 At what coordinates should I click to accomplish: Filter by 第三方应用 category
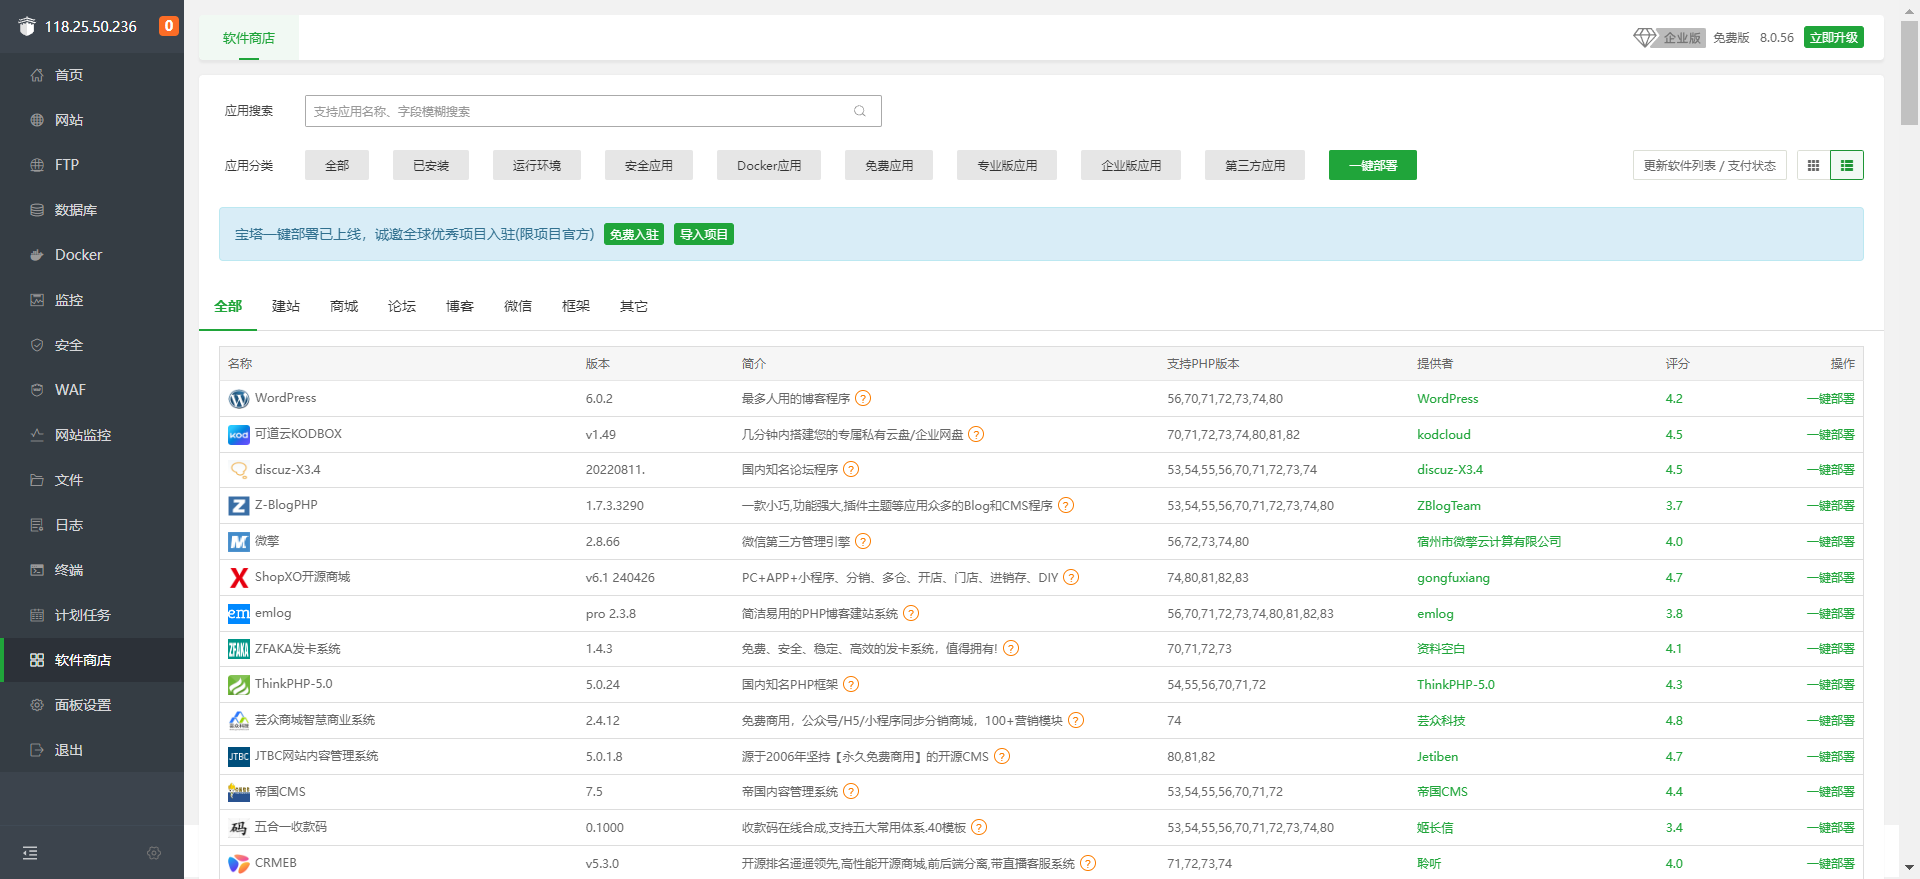tap(1255, 165)
